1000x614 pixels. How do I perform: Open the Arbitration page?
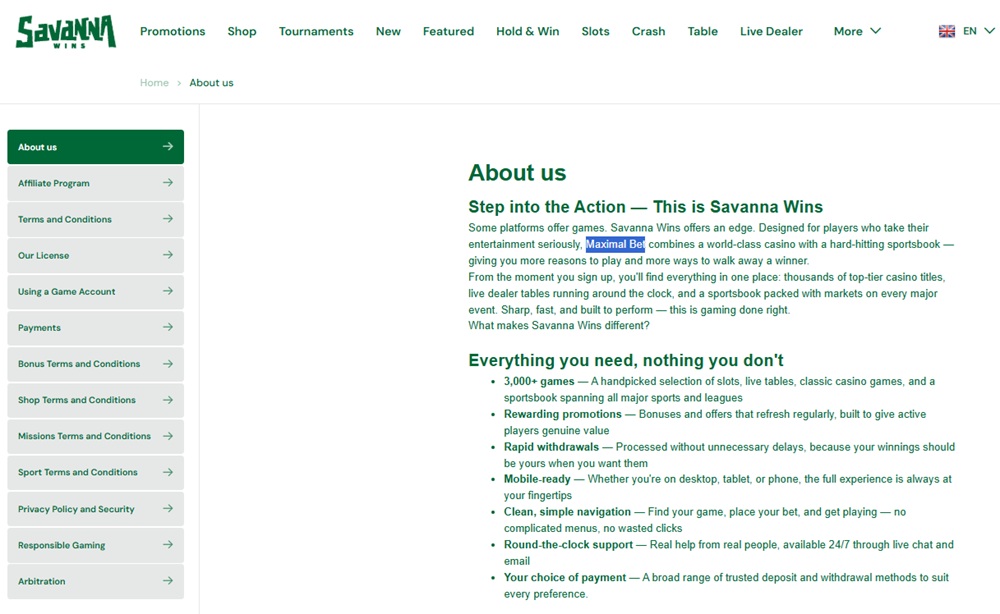point(96,581)
